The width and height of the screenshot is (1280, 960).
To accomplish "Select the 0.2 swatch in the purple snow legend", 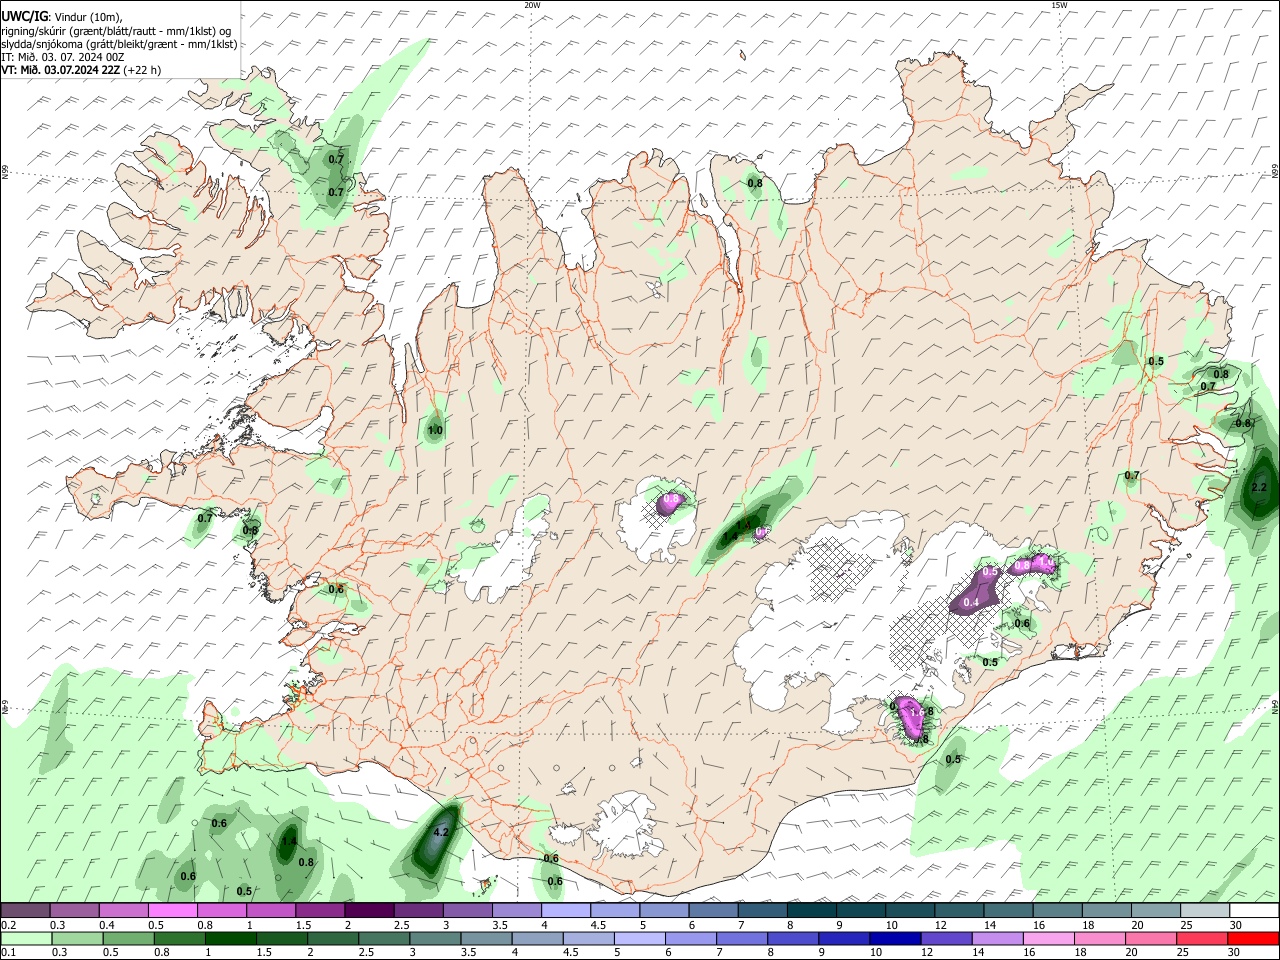I will click(x=25, y=910).
